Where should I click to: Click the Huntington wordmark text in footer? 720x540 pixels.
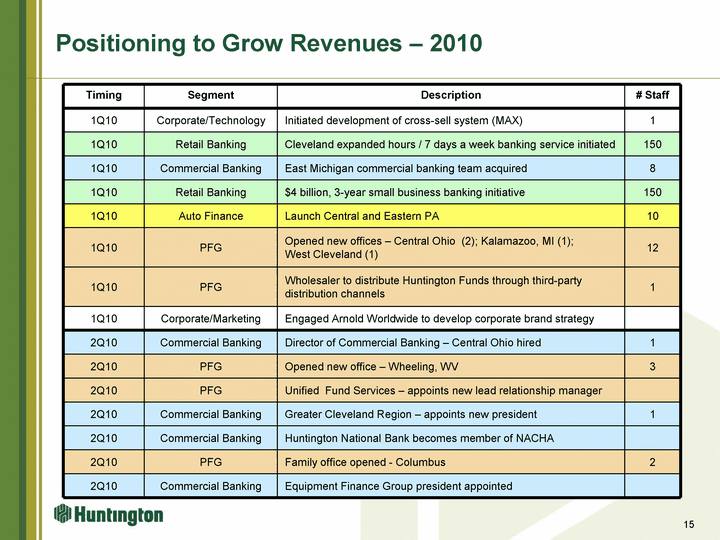tap(120, 516)
